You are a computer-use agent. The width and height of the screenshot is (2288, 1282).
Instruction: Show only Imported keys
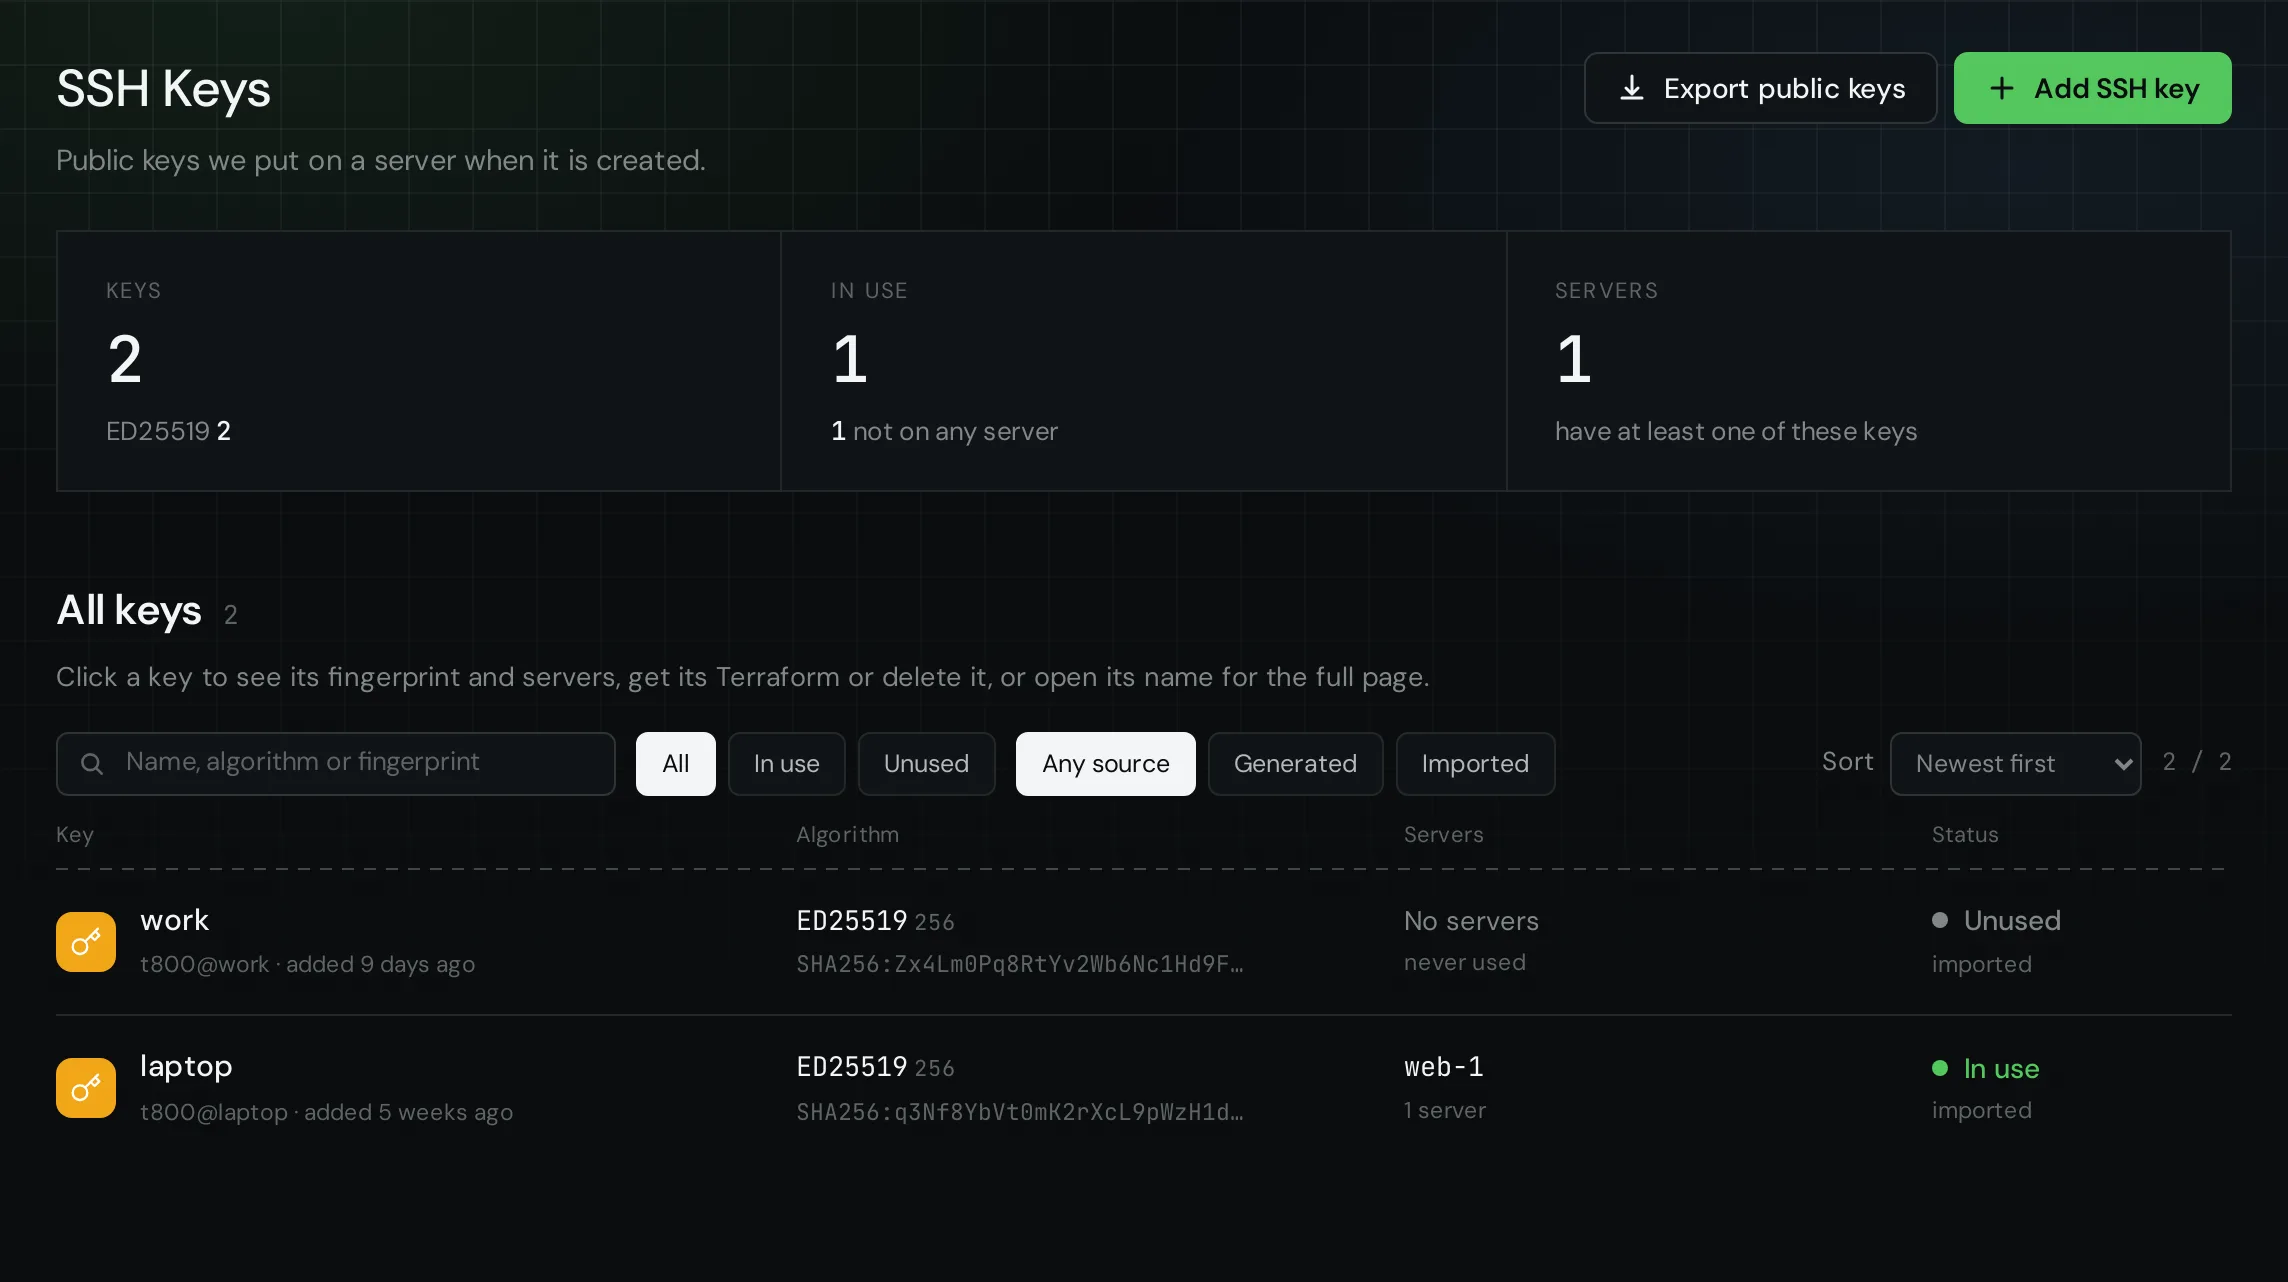click(1476, 764)
